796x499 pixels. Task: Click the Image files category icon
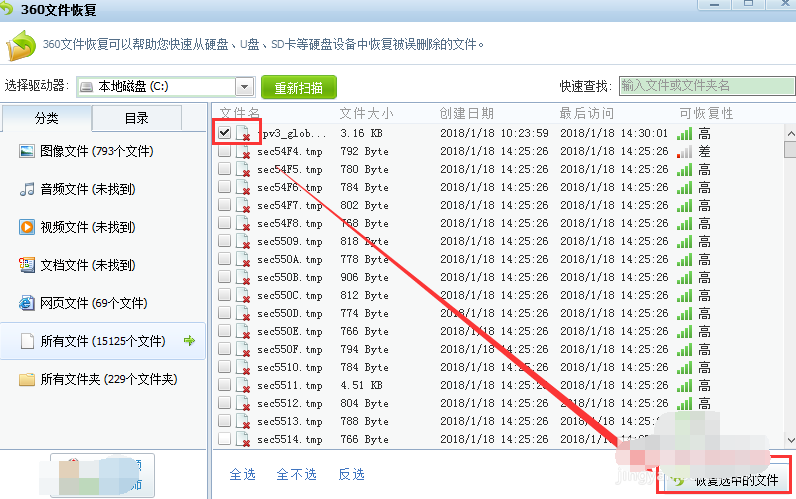pyautogui.click(x=26, y=151)
